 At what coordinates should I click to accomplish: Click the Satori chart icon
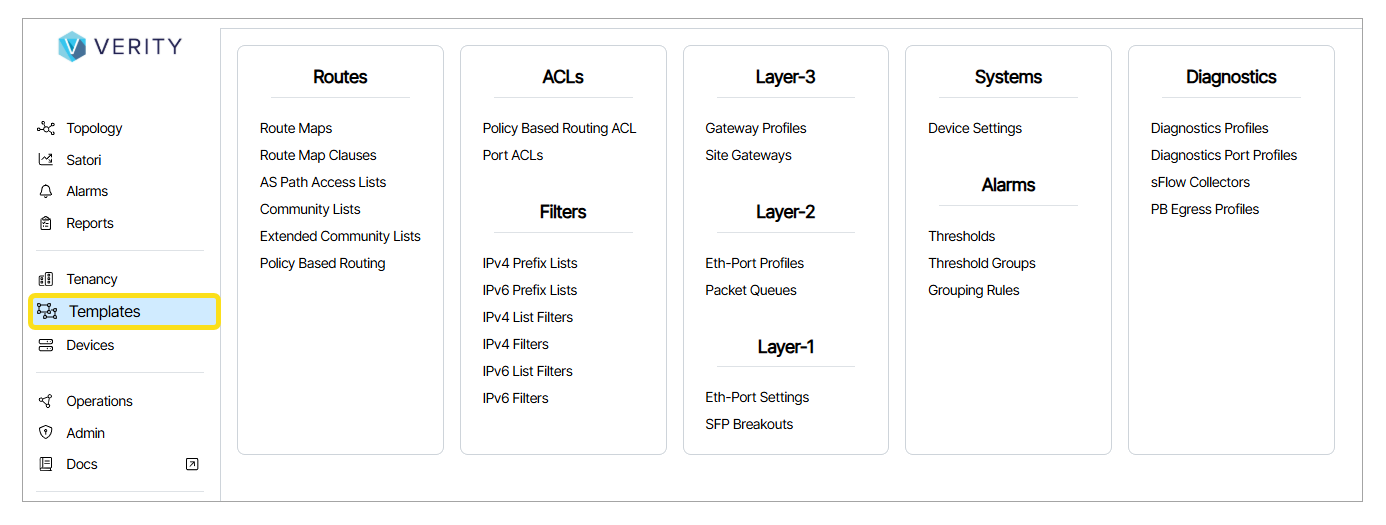click(x=46, y=160)
